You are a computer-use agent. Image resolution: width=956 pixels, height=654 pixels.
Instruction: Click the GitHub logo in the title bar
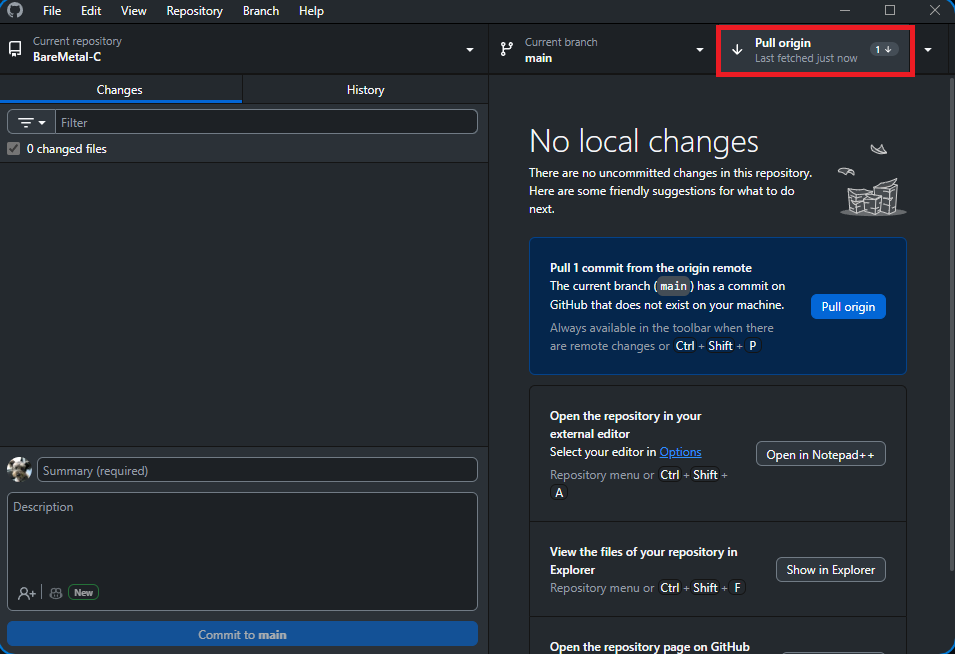pyautogui.click(x=15, y=11)
